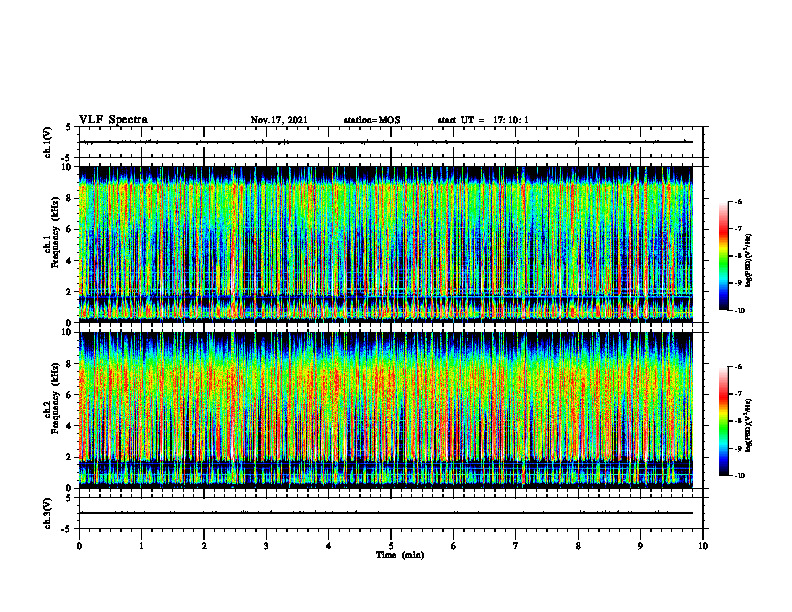This screenshot has height=612, width=792.
Task: Click the "-10" tick on ch.1 color bar
Action: [739, 310]
